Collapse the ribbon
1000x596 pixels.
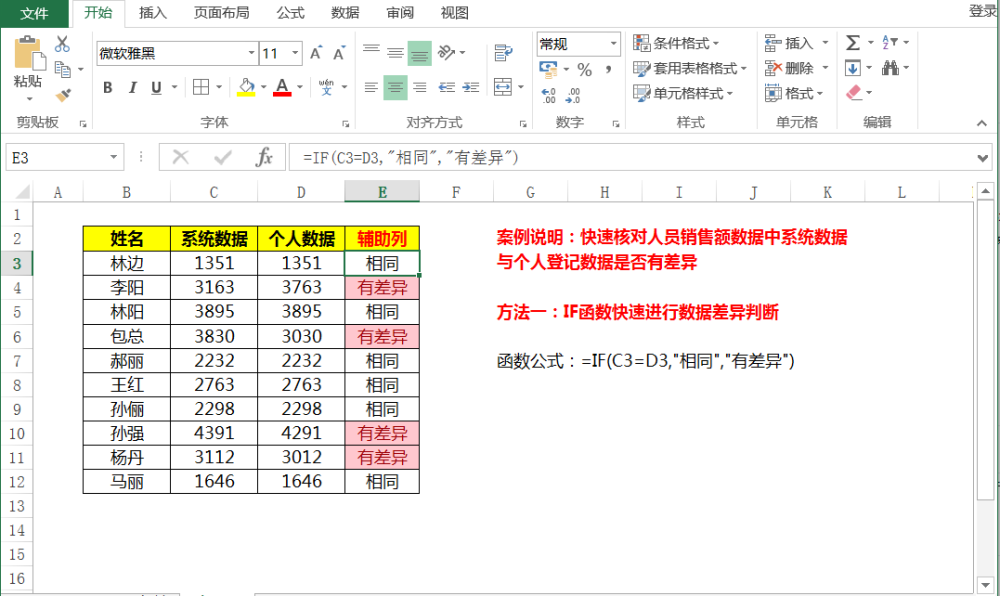click(x=982, y=123)
